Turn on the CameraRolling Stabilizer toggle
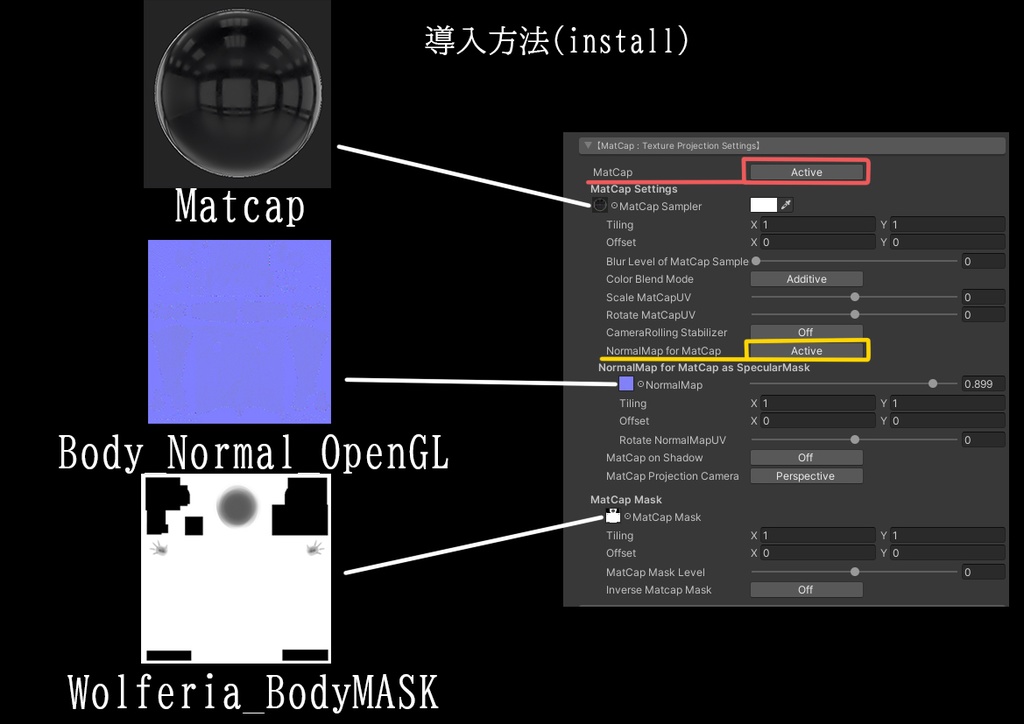 pos(806,332)
